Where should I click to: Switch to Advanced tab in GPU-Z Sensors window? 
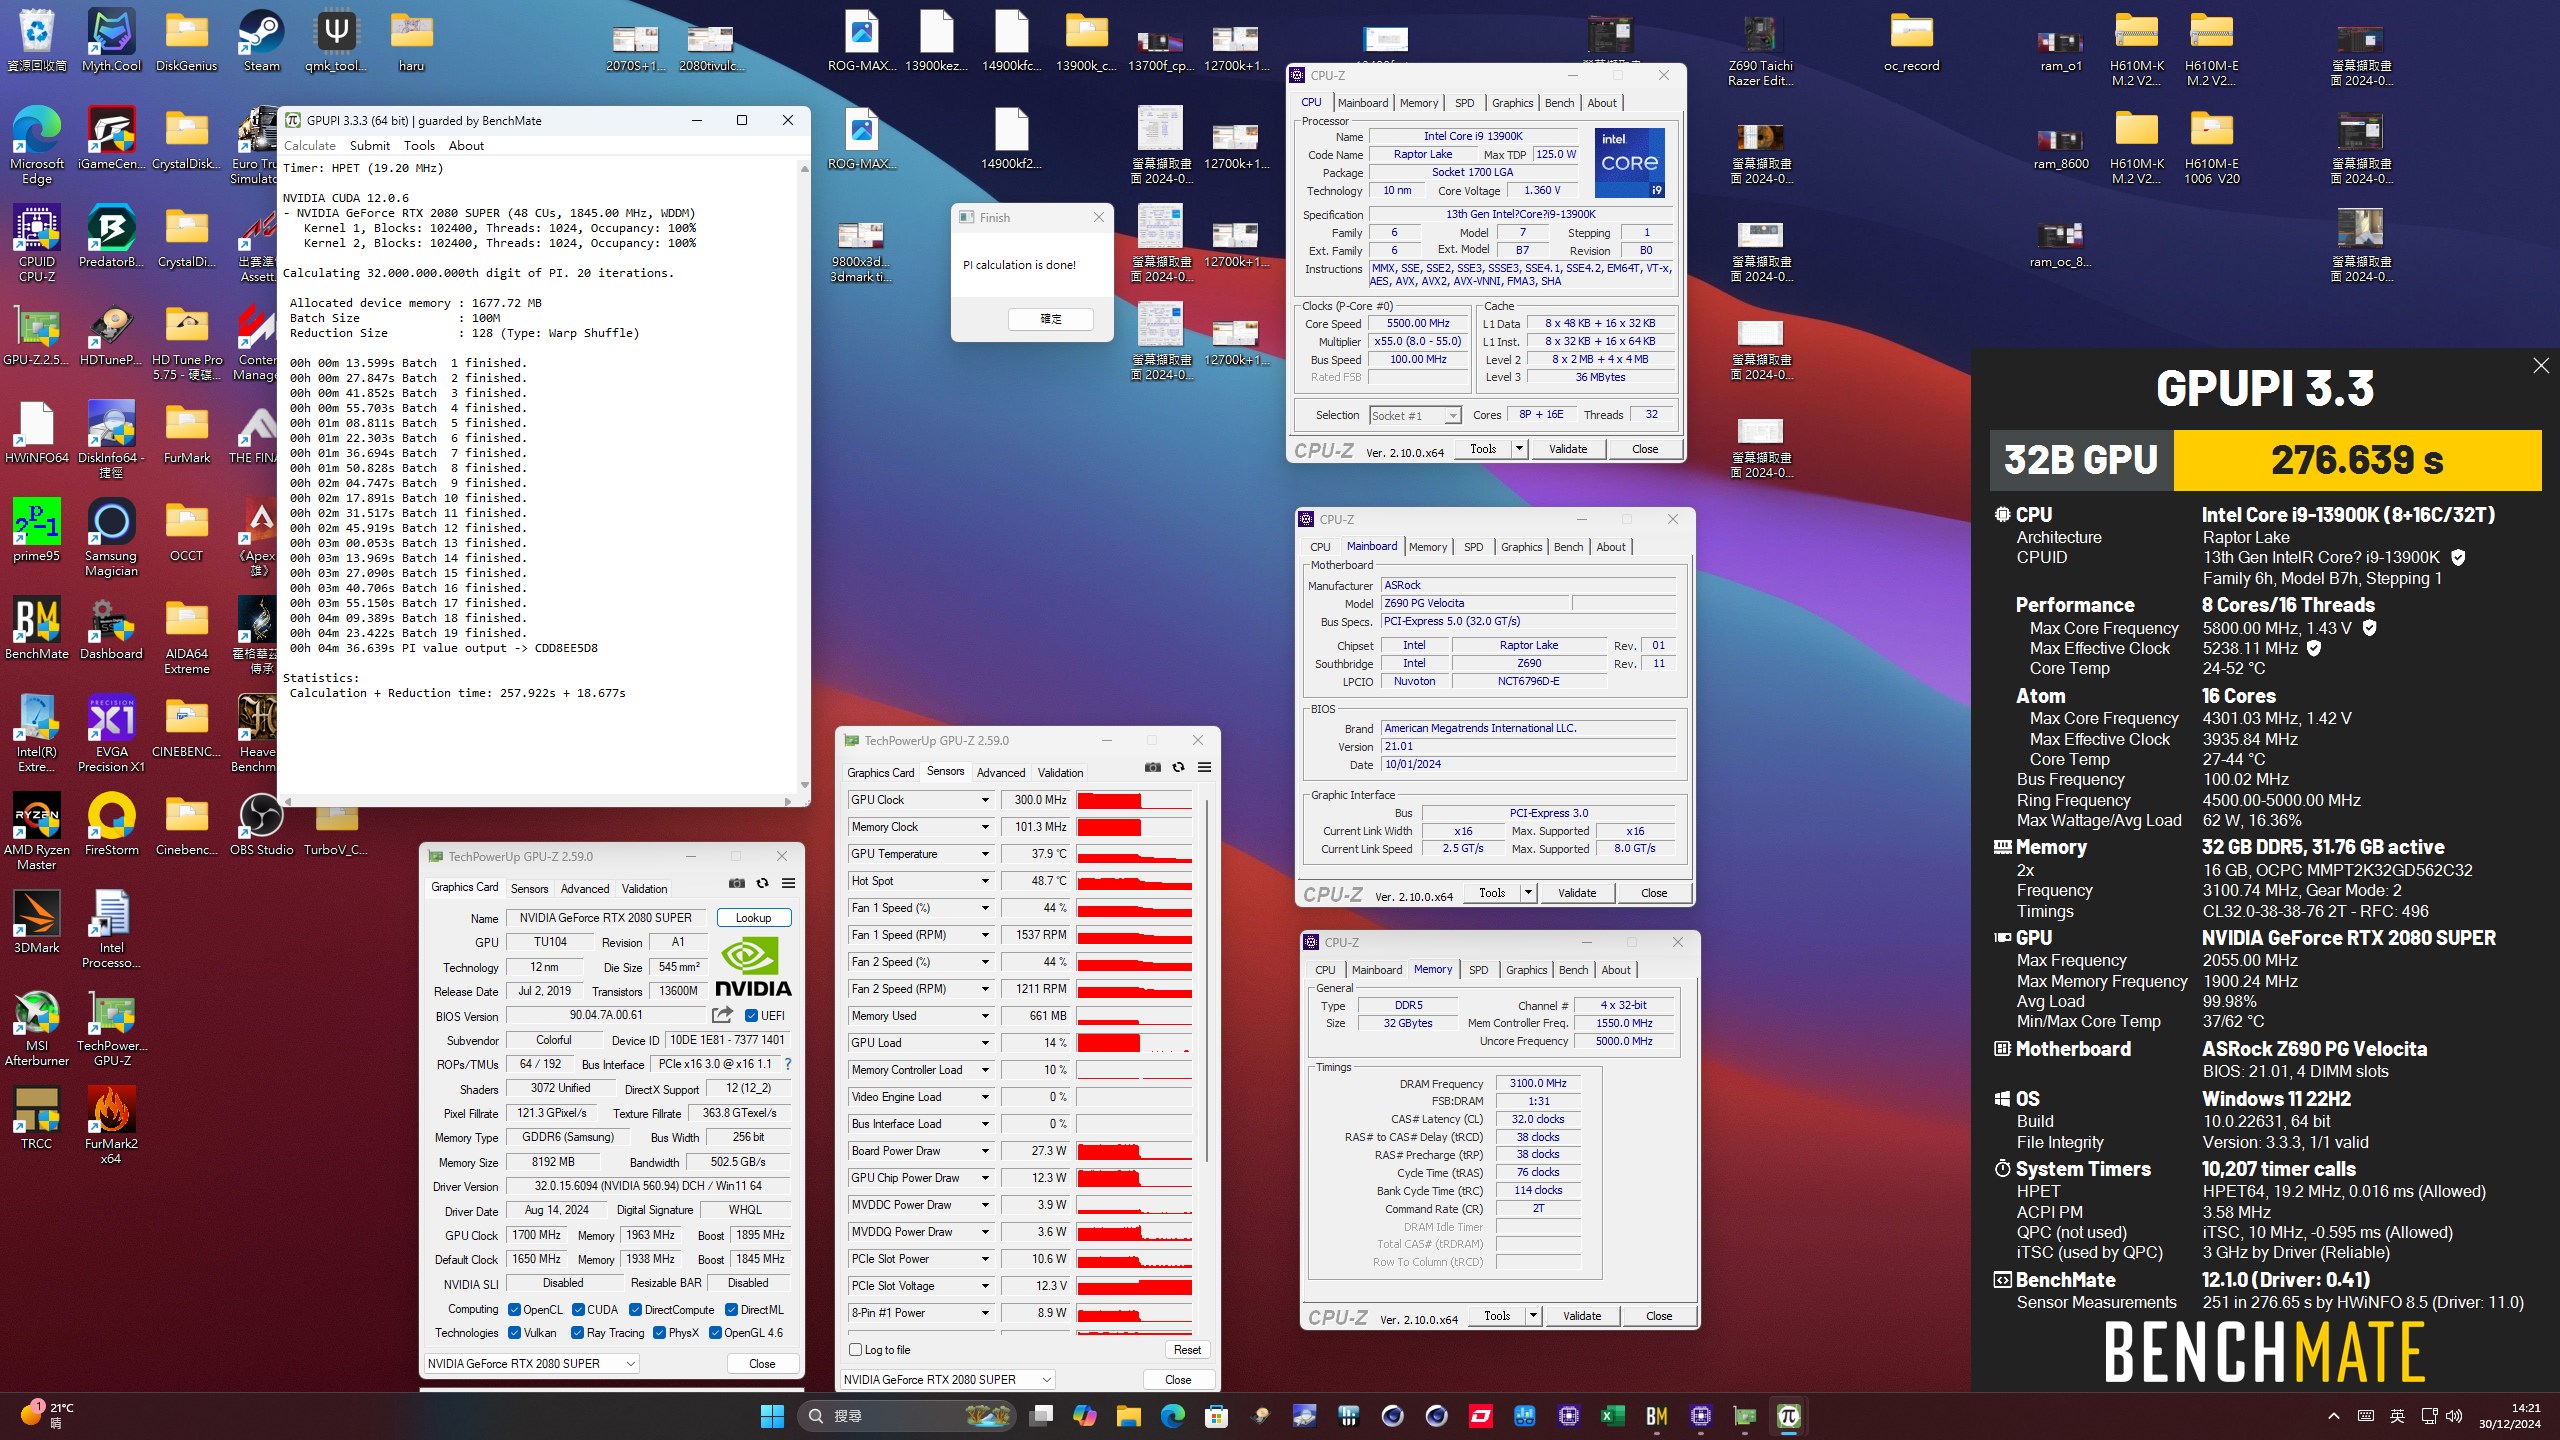pyautogui.click(x=1001, y=772)
